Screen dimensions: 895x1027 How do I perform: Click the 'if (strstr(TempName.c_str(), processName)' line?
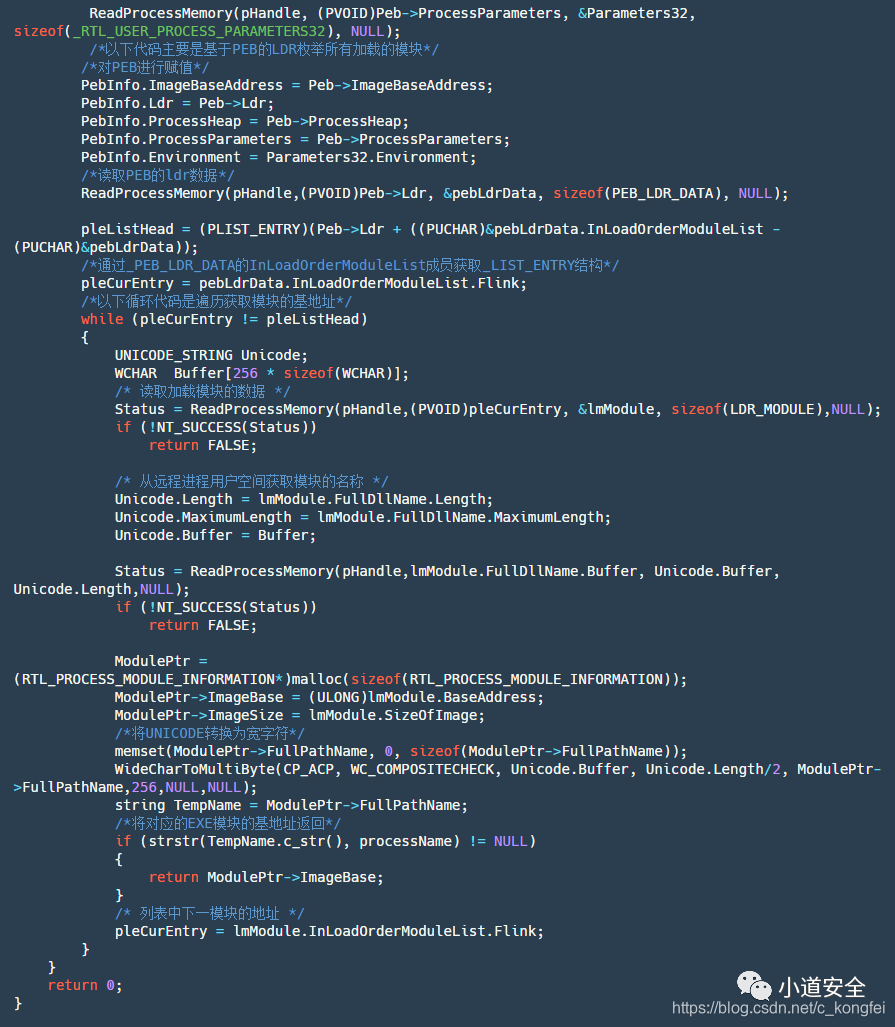[x=325, y=842]
